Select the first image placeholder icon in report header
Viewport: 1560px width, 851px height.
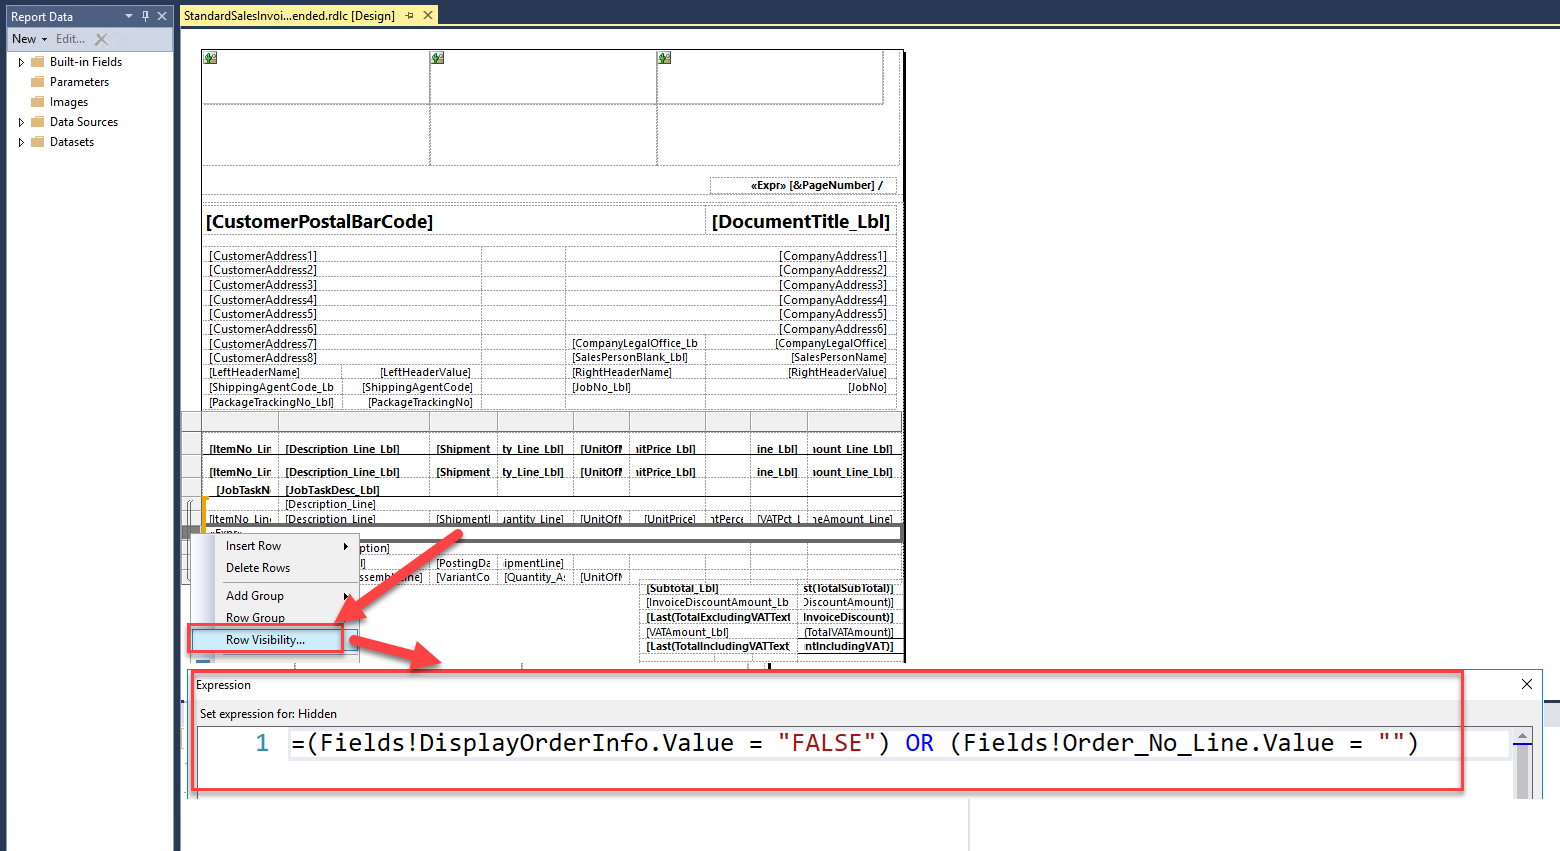point(210,58)
